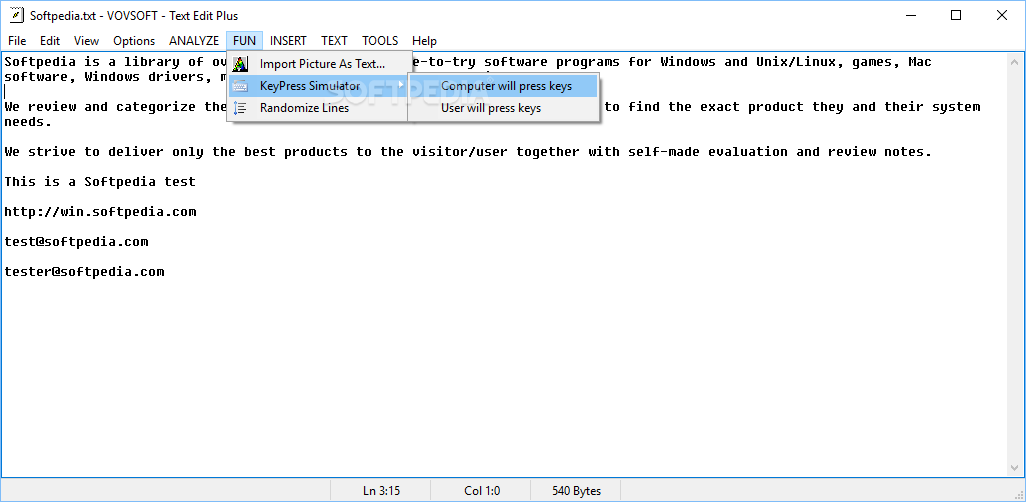Click the scrollbar down arrow
The width and height of the screenshot is (1026, 502).
point(1015,469)
